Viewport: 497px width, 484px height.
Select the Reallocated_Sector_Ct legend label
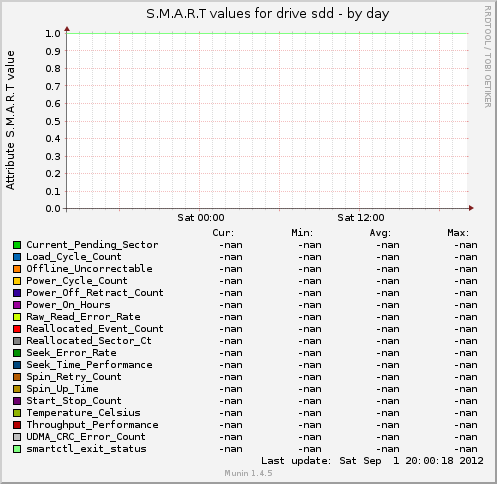(89, 341)
